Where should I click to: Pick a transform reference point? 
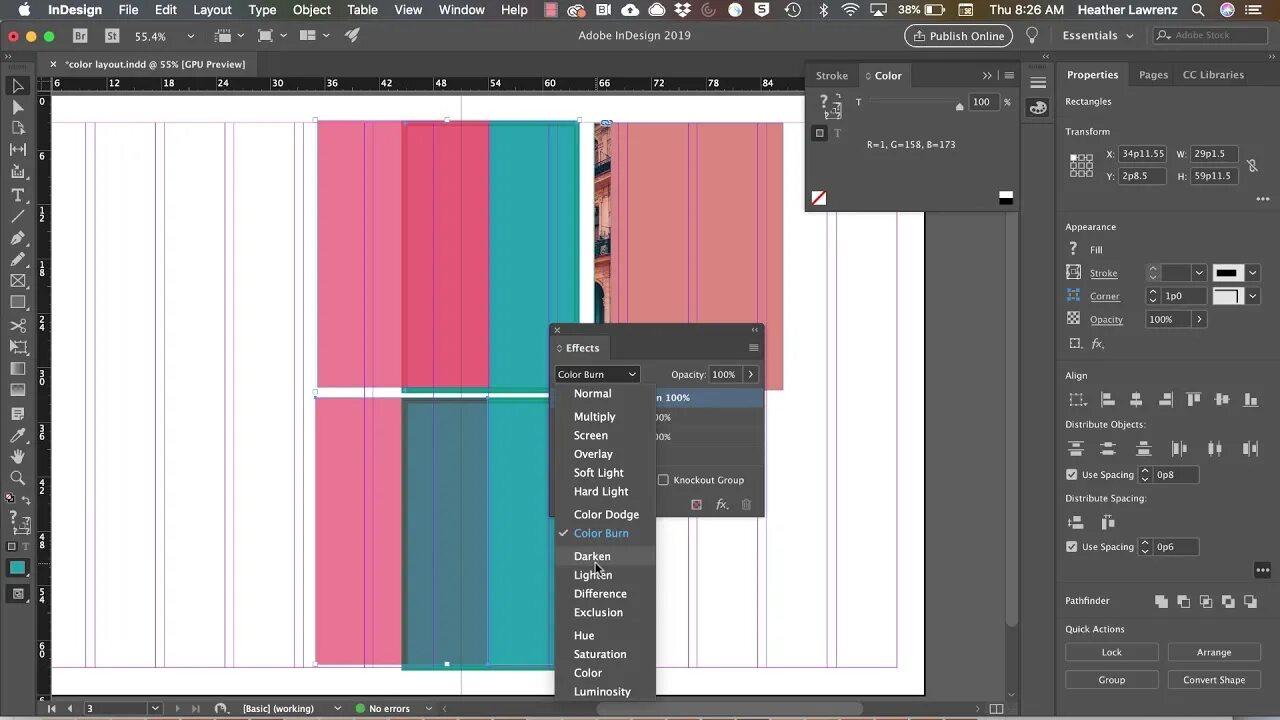pos(1081,165)
